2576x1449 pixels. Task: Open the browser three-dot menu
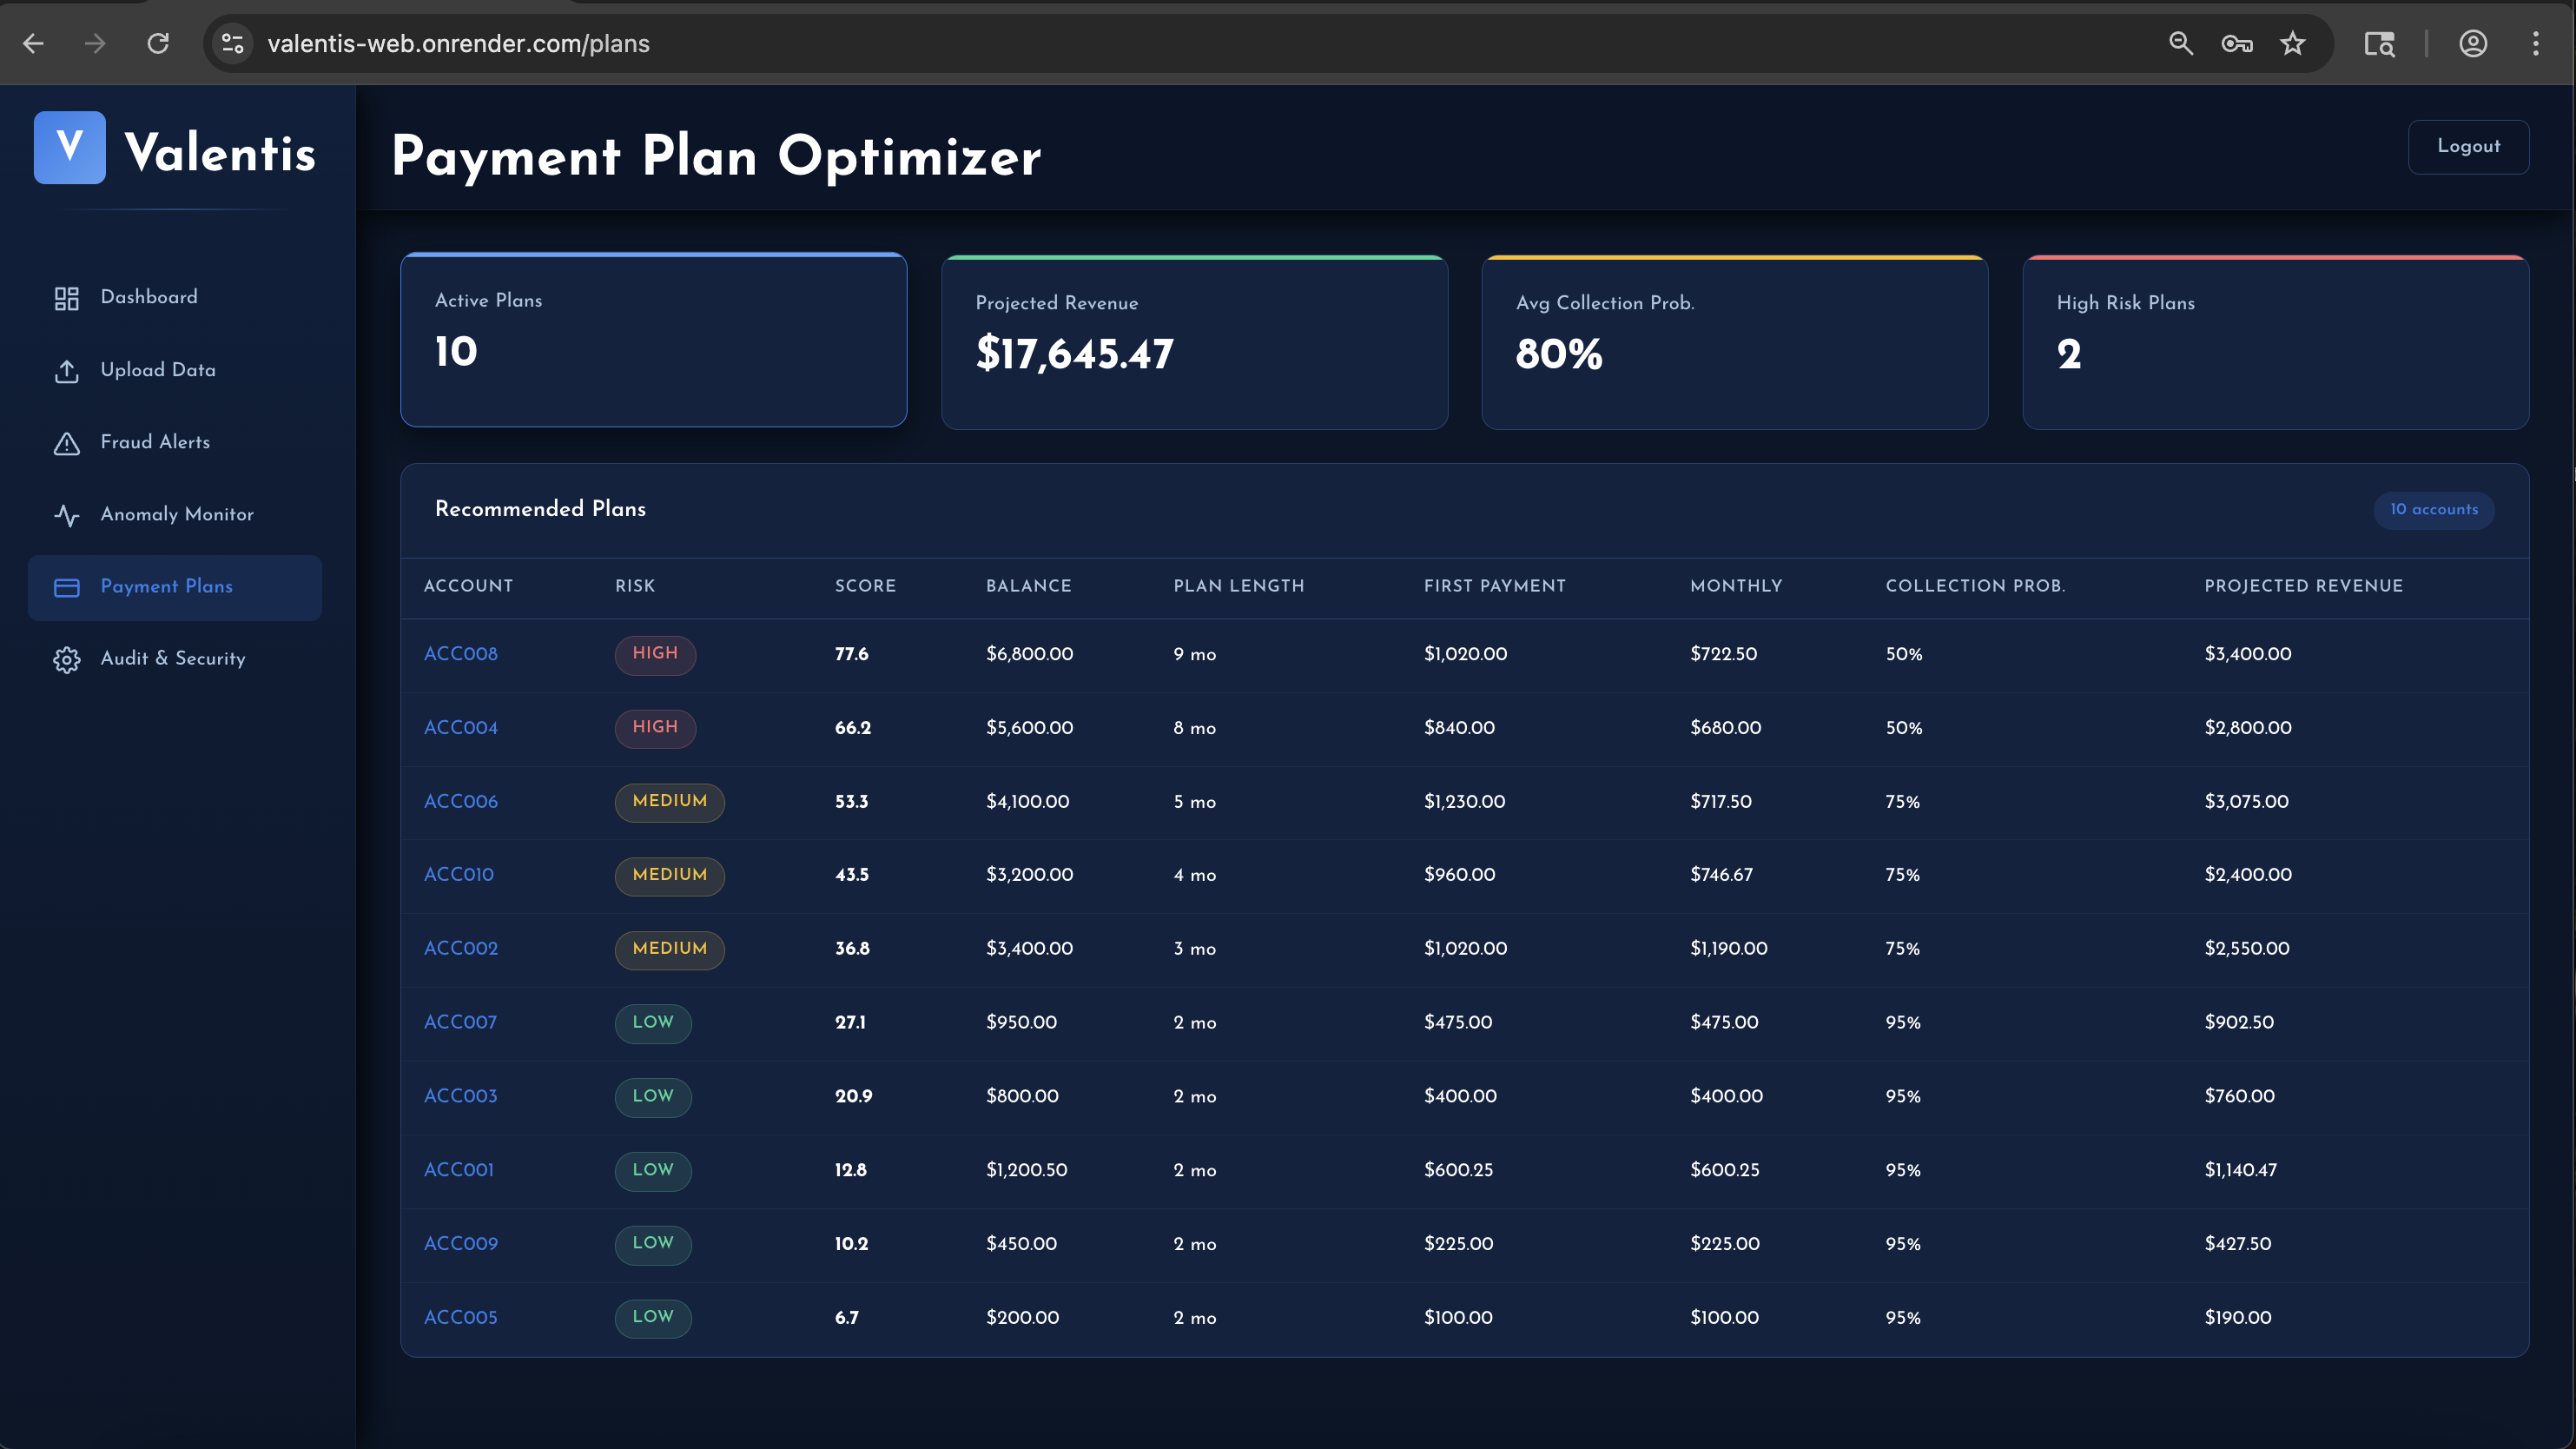(x=2535, y=44)
